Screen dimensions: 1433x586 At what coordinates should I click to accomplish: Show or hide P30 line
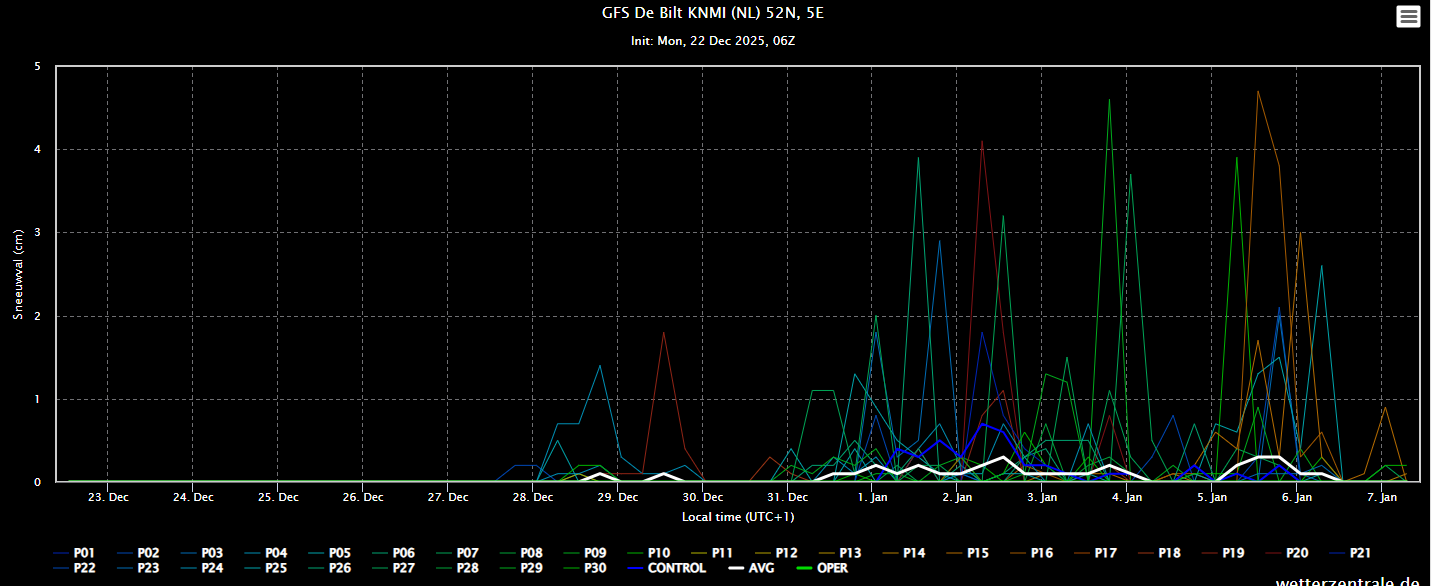tap(587, 568)
